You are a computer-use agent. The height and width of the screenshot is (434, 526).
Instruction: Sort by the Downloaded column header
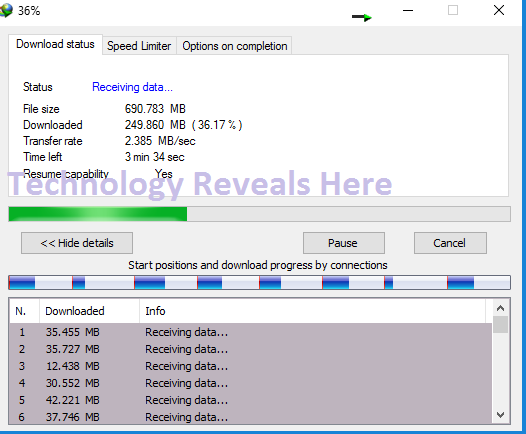[x=90, y=311]
